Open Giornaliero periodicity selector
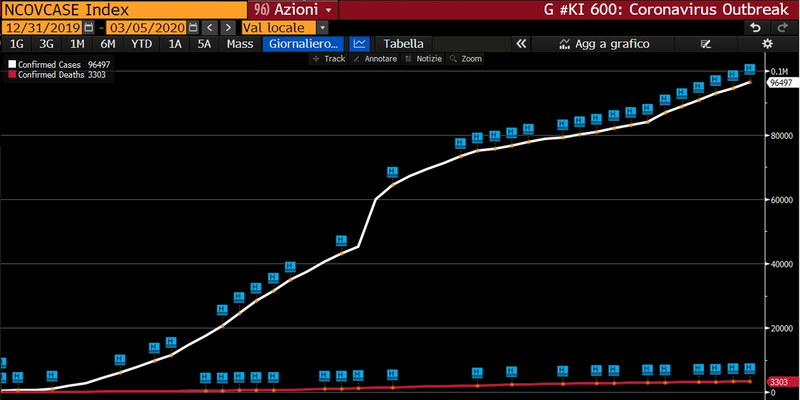 304,44
